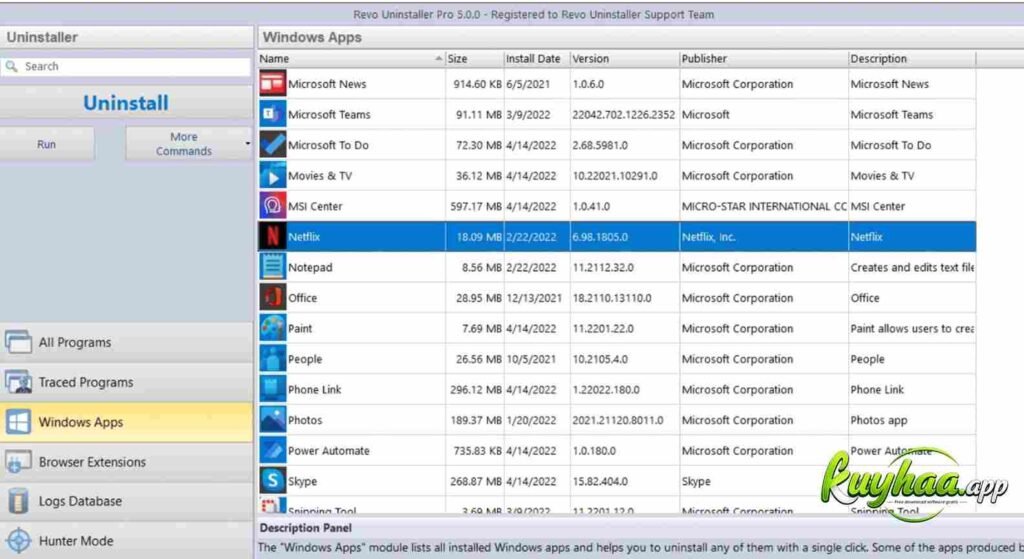Click the Microsoft Teams app icon
1024x559 pixels.
point(272,114)
